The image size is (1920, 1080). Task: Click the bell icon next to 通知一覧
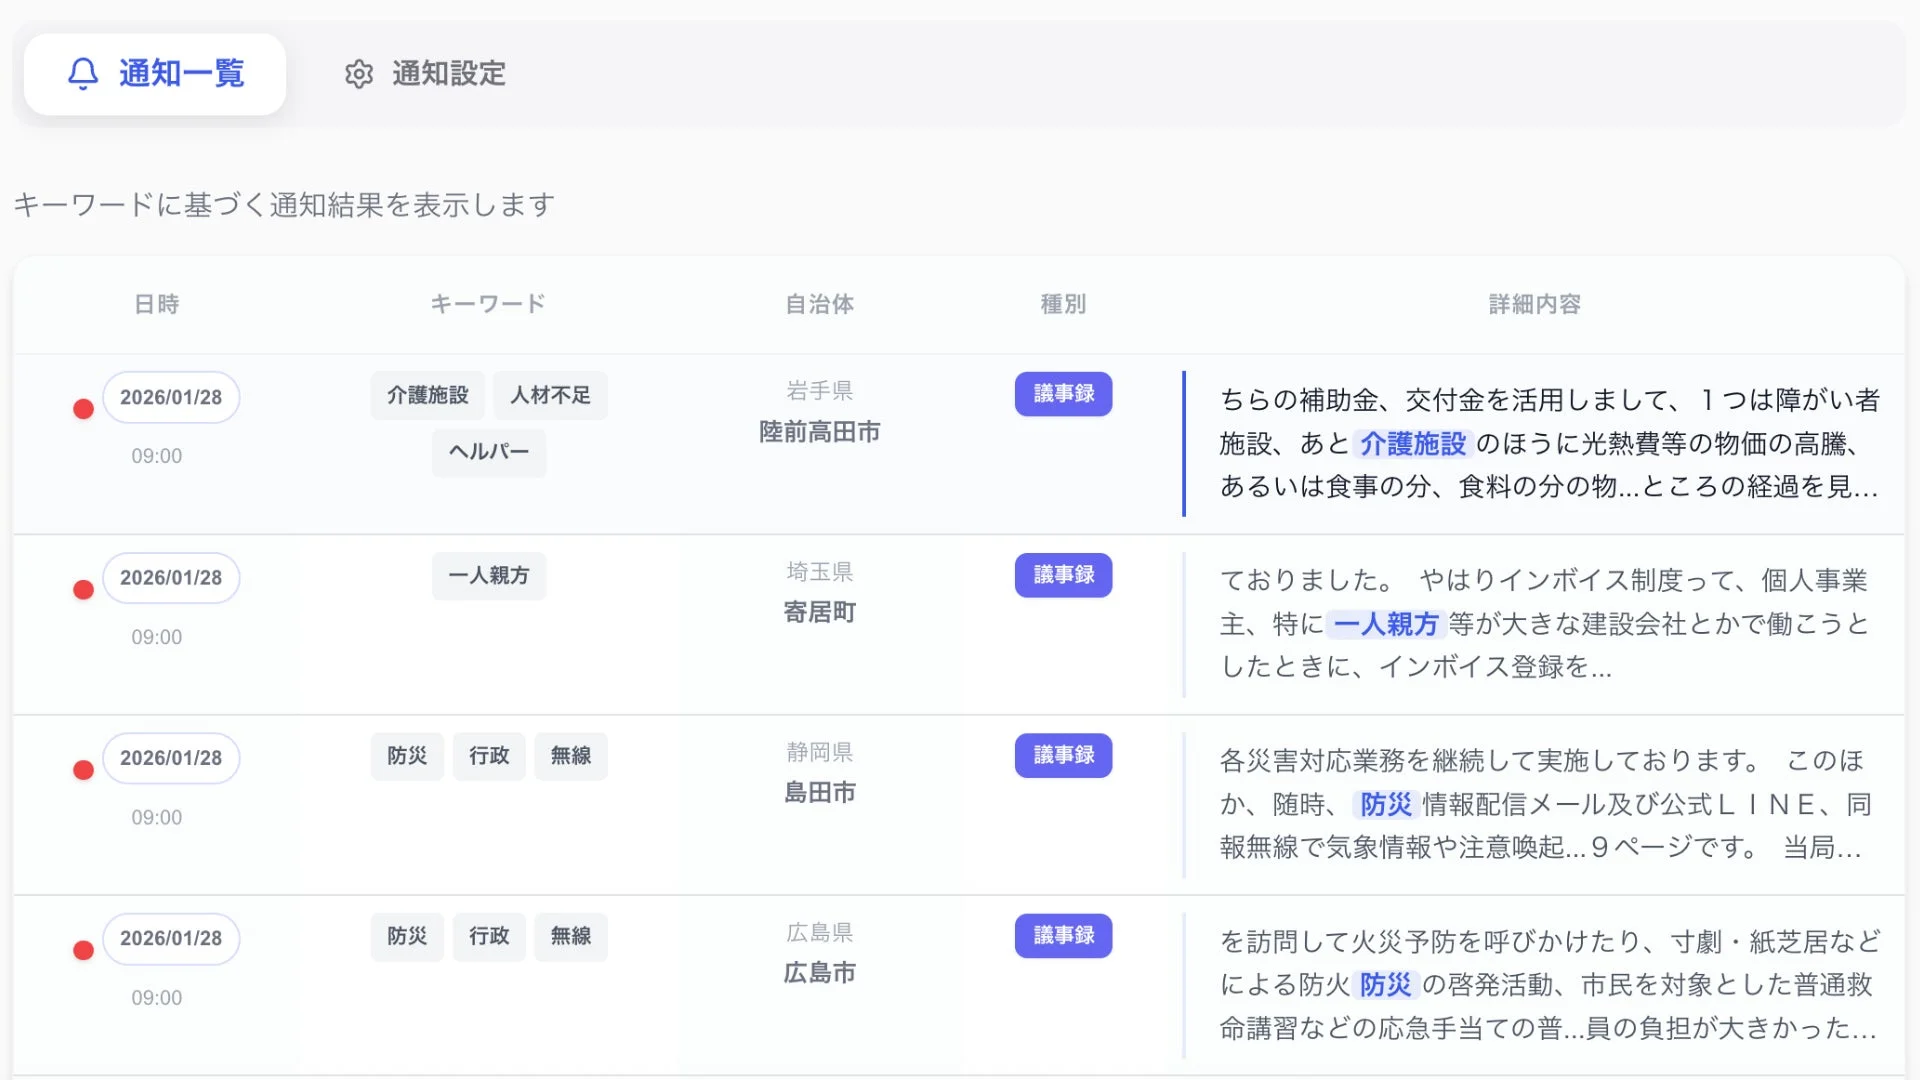[83, 73]
